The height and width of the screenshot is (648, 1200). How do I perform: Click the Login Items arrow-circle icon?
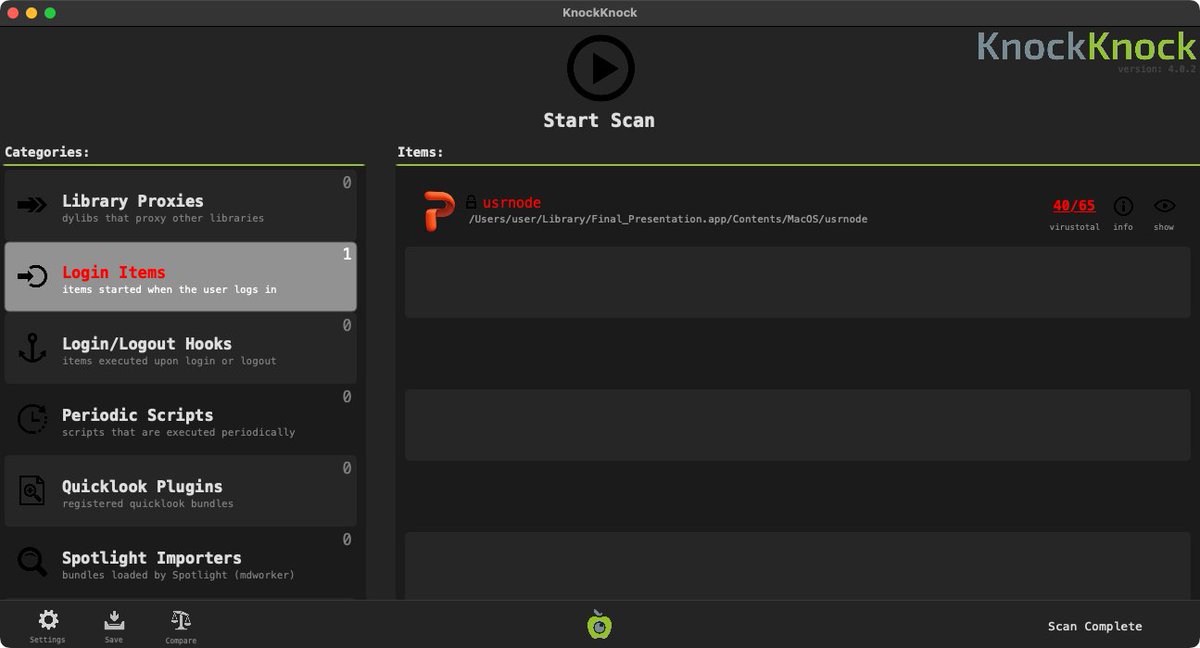32,277
